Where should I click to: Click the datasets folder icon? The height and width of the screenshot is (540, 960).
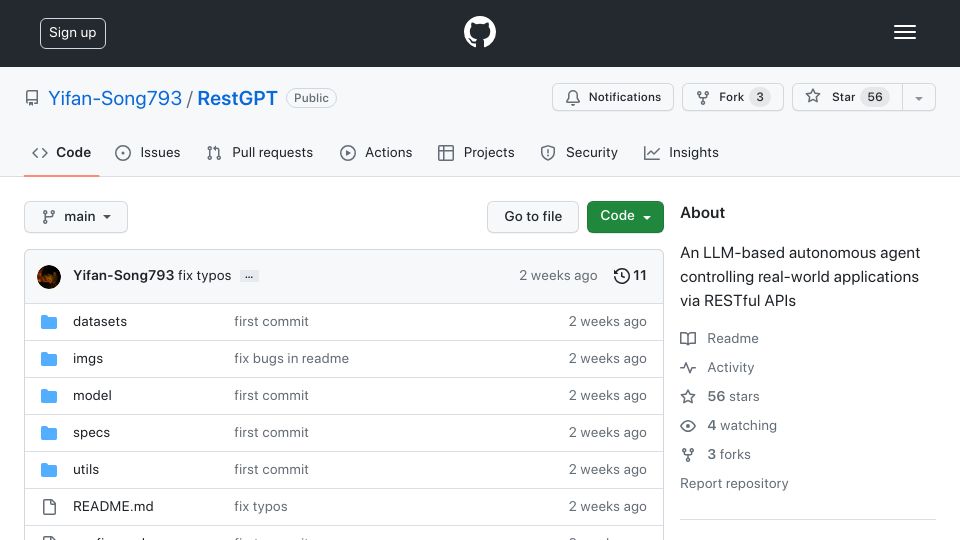(49, 322)
